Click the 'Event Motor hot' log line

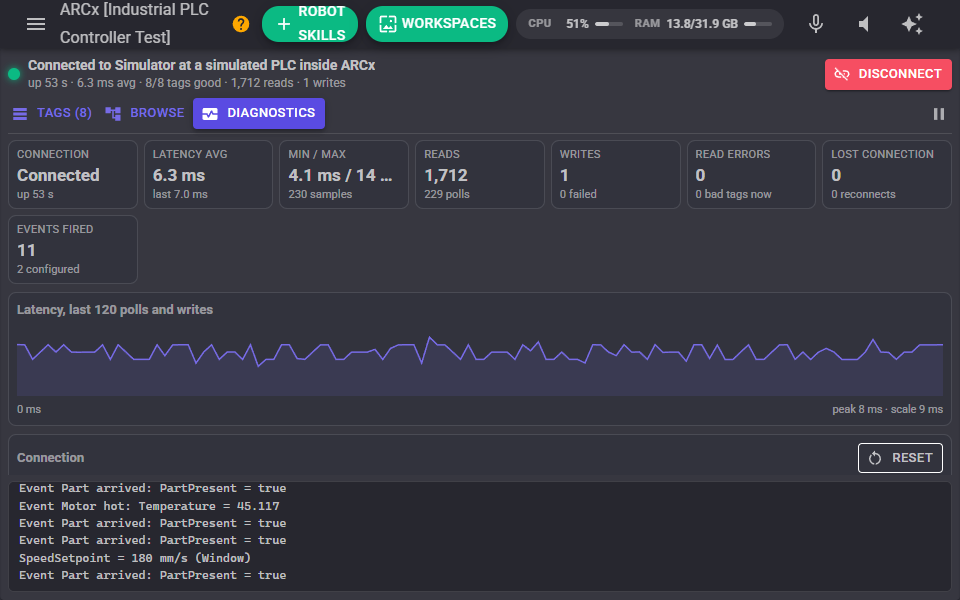coord(149,506)
